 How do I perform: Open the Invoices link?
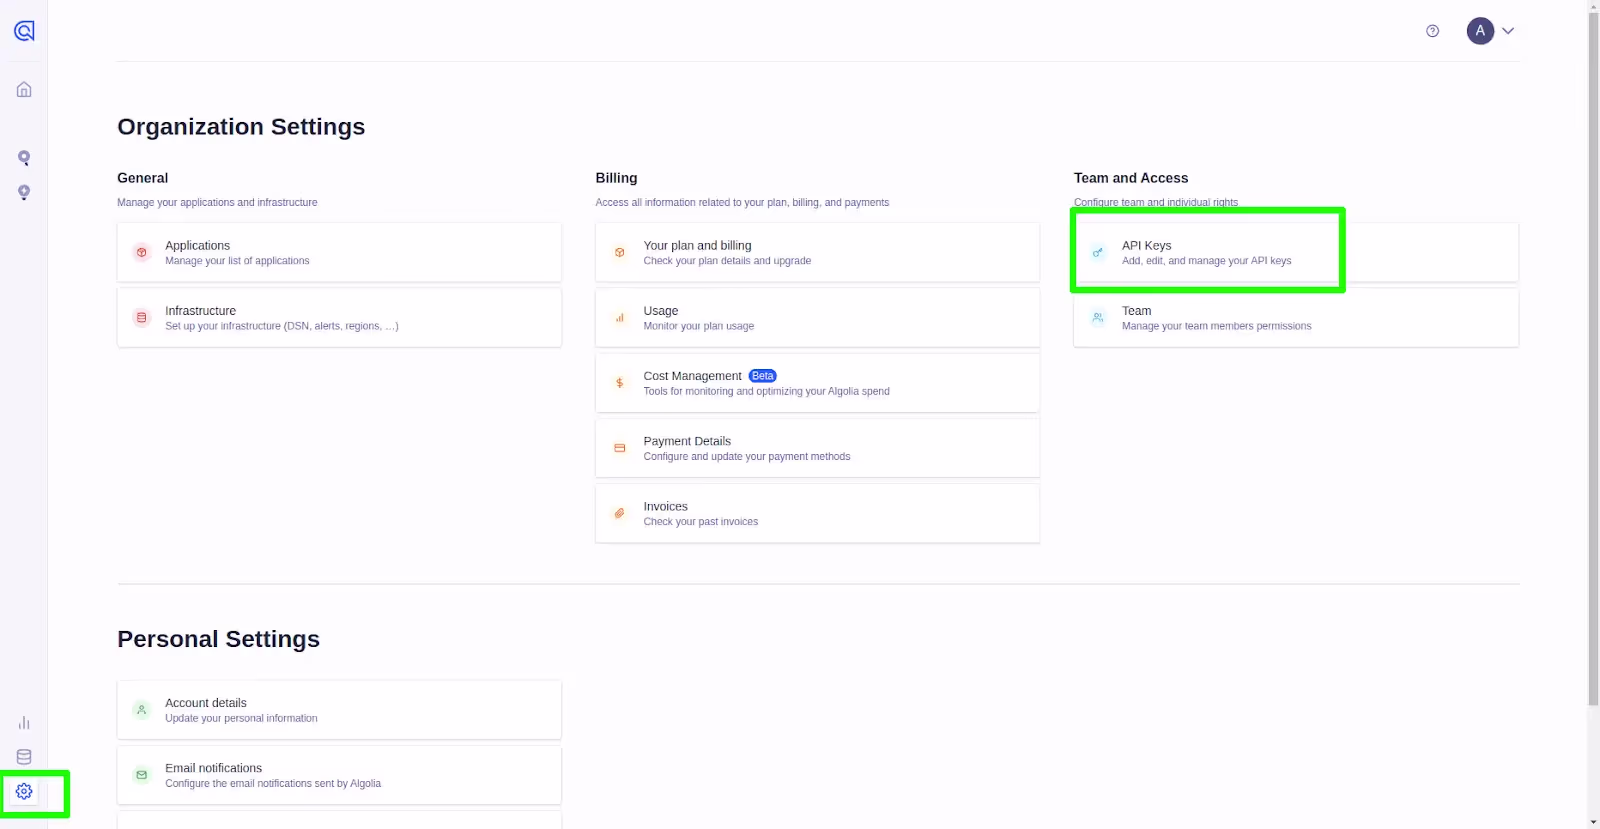(817, 514)
